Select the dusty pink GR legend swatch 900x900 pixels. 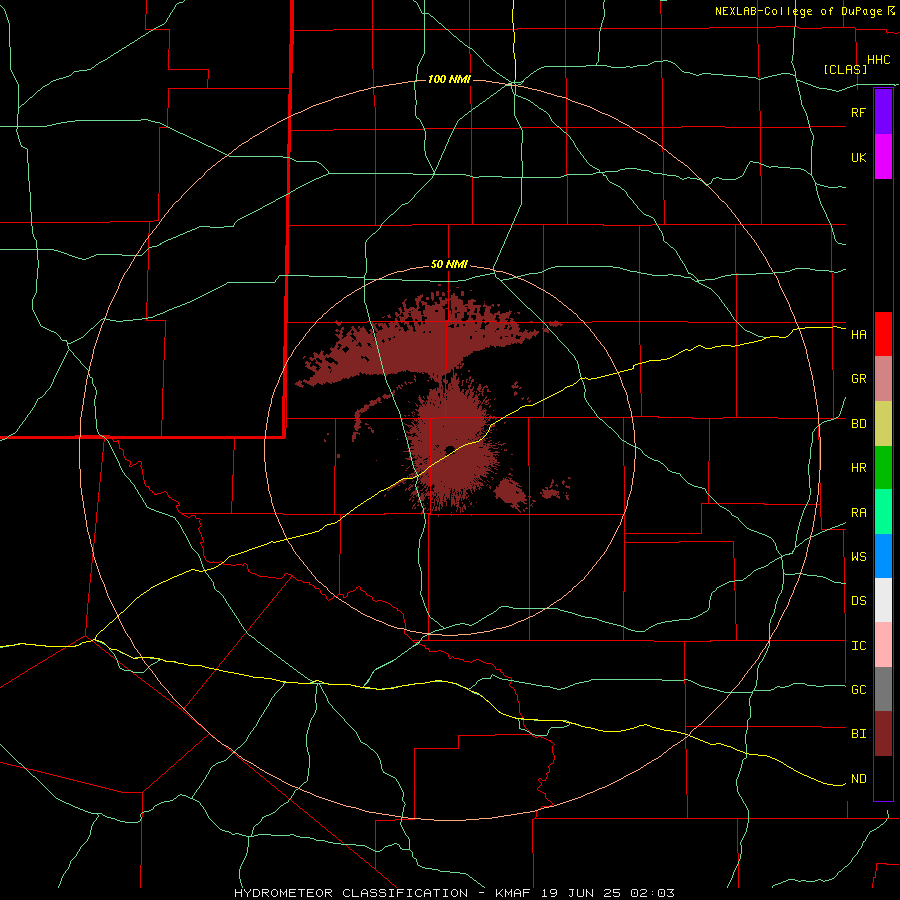[x=883, y=379]
